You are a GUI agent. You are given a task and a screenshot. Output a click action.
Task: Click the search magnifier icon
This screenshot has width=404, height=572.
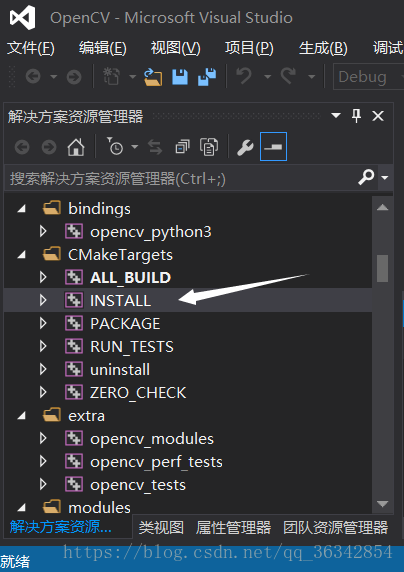click(x=366, y=177)
